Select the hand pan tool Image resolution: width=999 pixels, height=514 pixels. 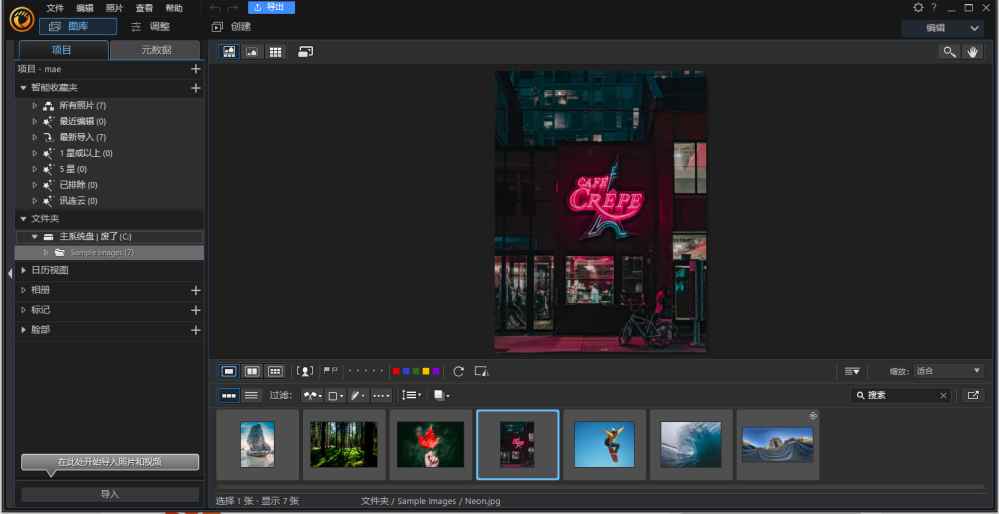(x=973, y=52)
